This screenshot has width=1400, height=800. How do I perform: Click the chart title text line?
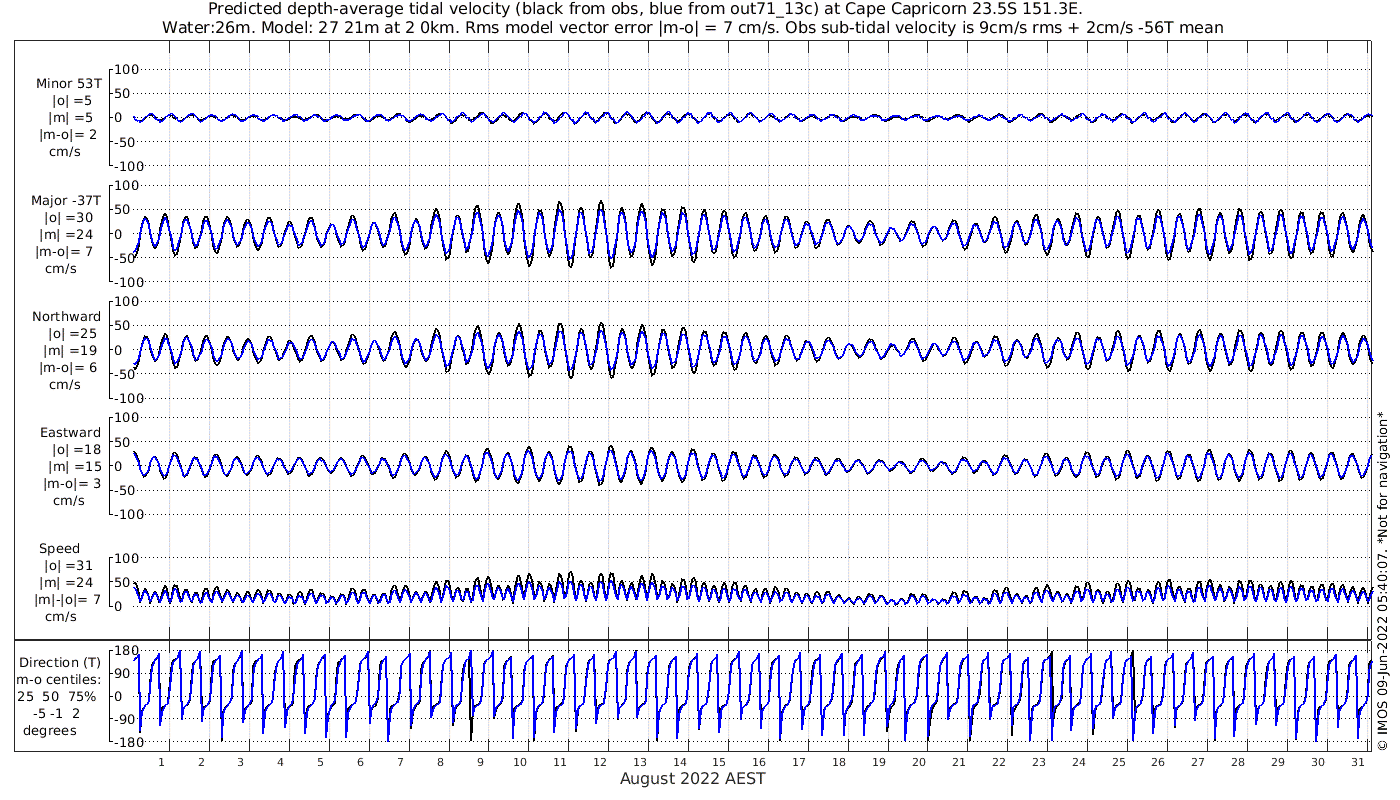(x=691, y=9)
